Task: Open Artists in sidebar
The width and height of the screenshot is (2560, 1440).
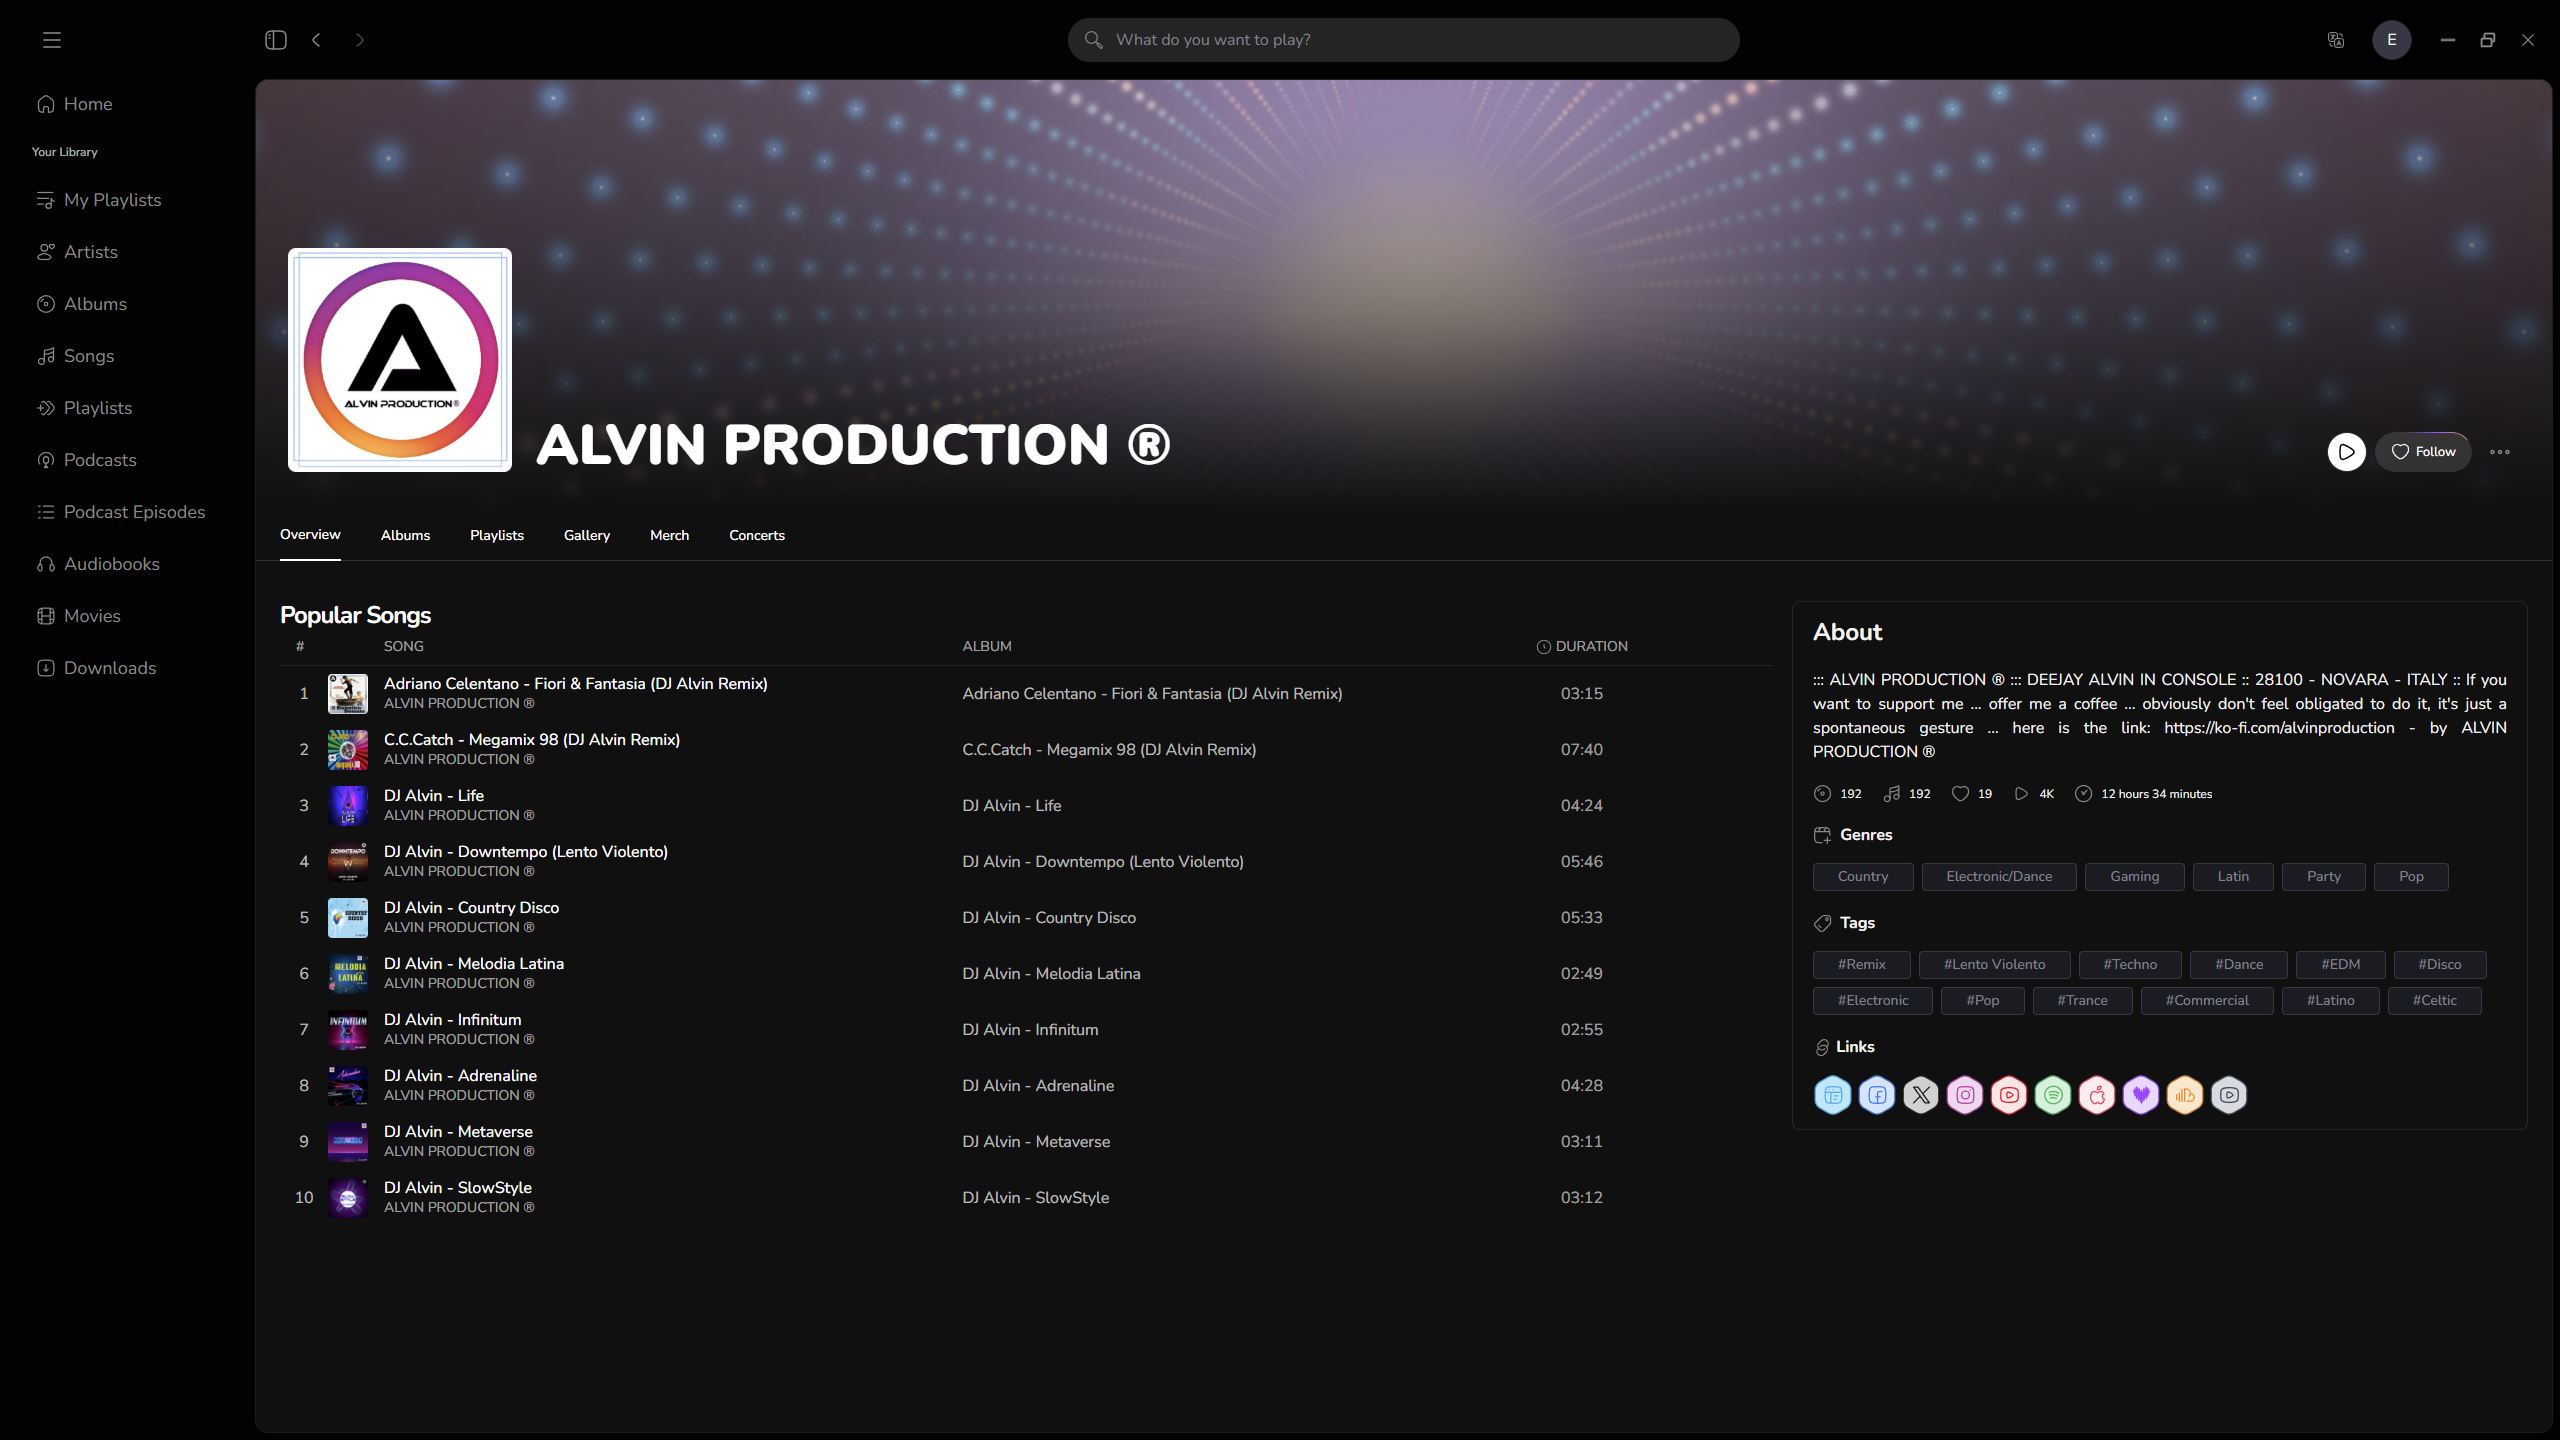Action: [77, 252]
